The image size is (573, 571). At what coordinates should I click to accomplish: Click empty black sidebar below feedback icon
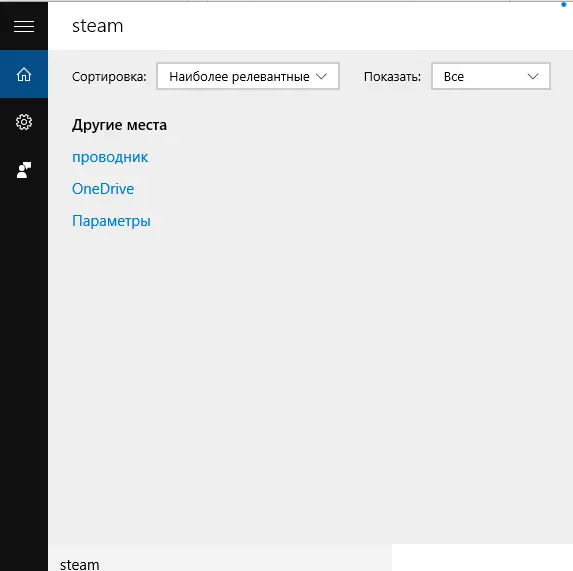coord(24,365)
